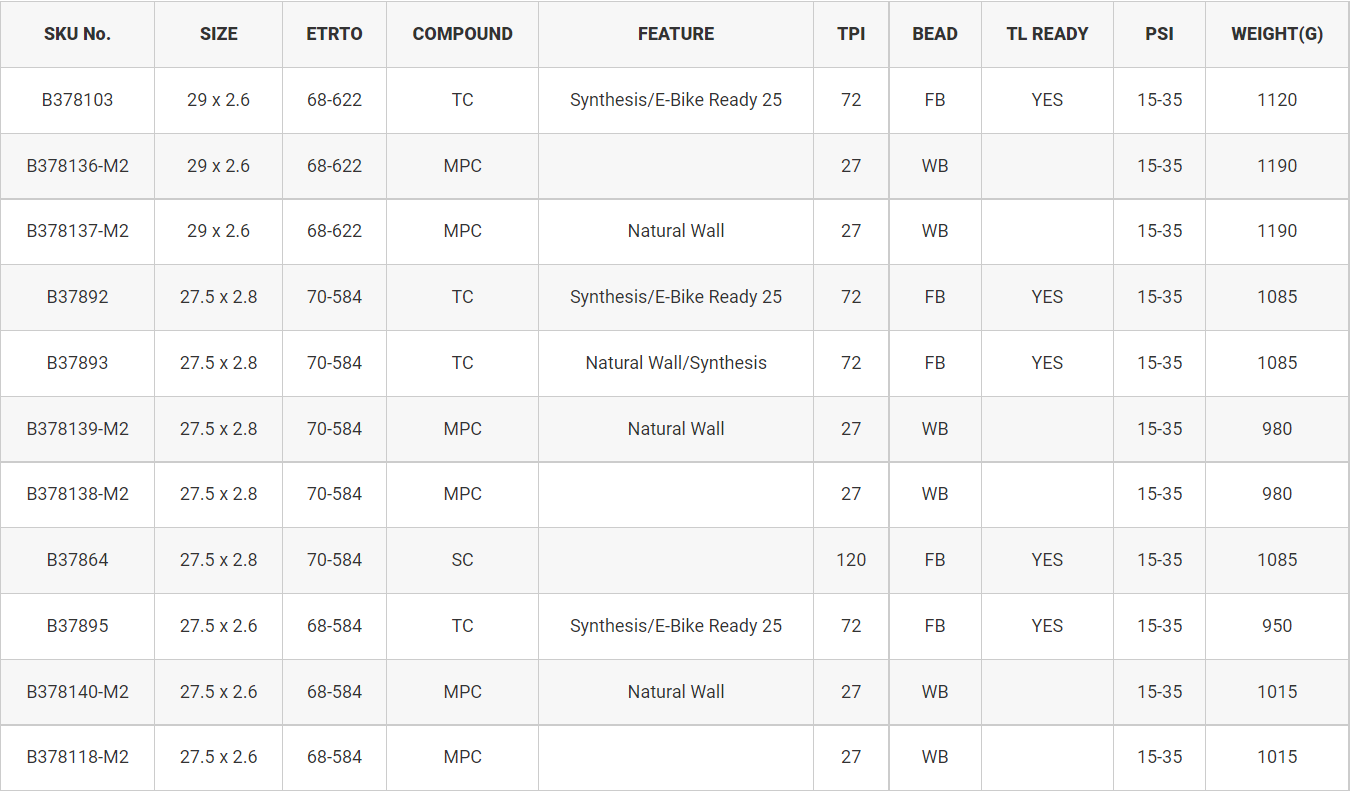Click the TL READY column header
Viewport: 1352px width, 792px height.
1047,34
